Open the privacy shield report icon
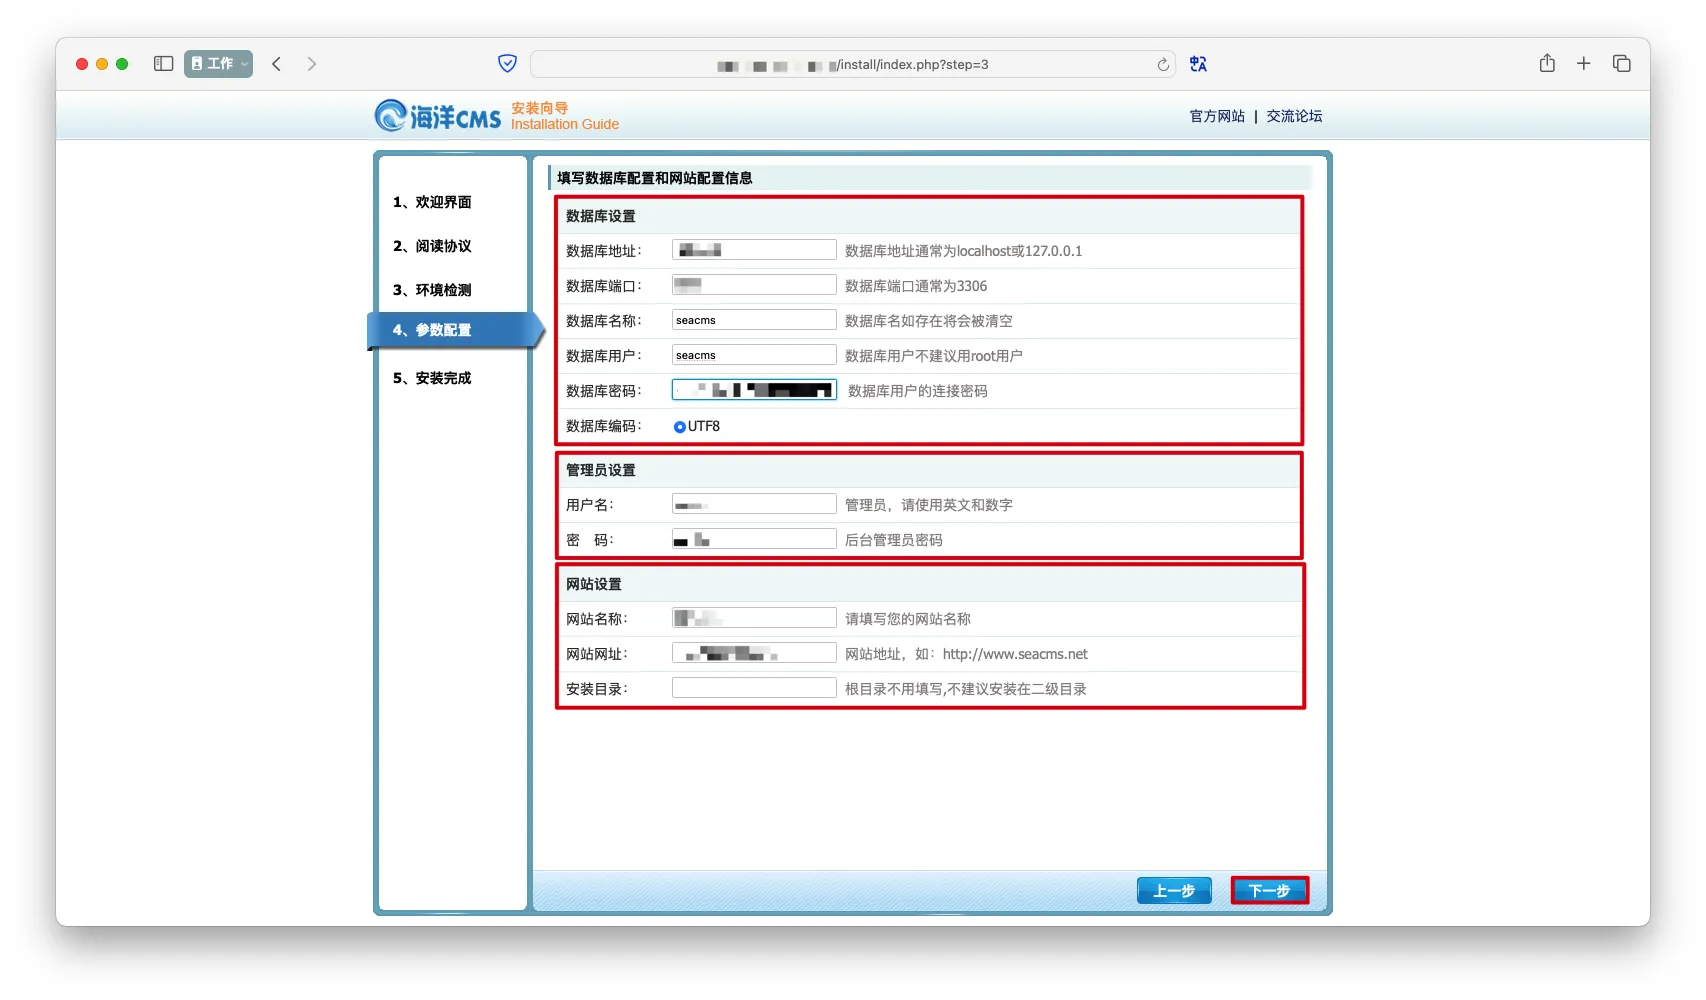Viewport: 1706px width, 1000px height. pos(507,64)
